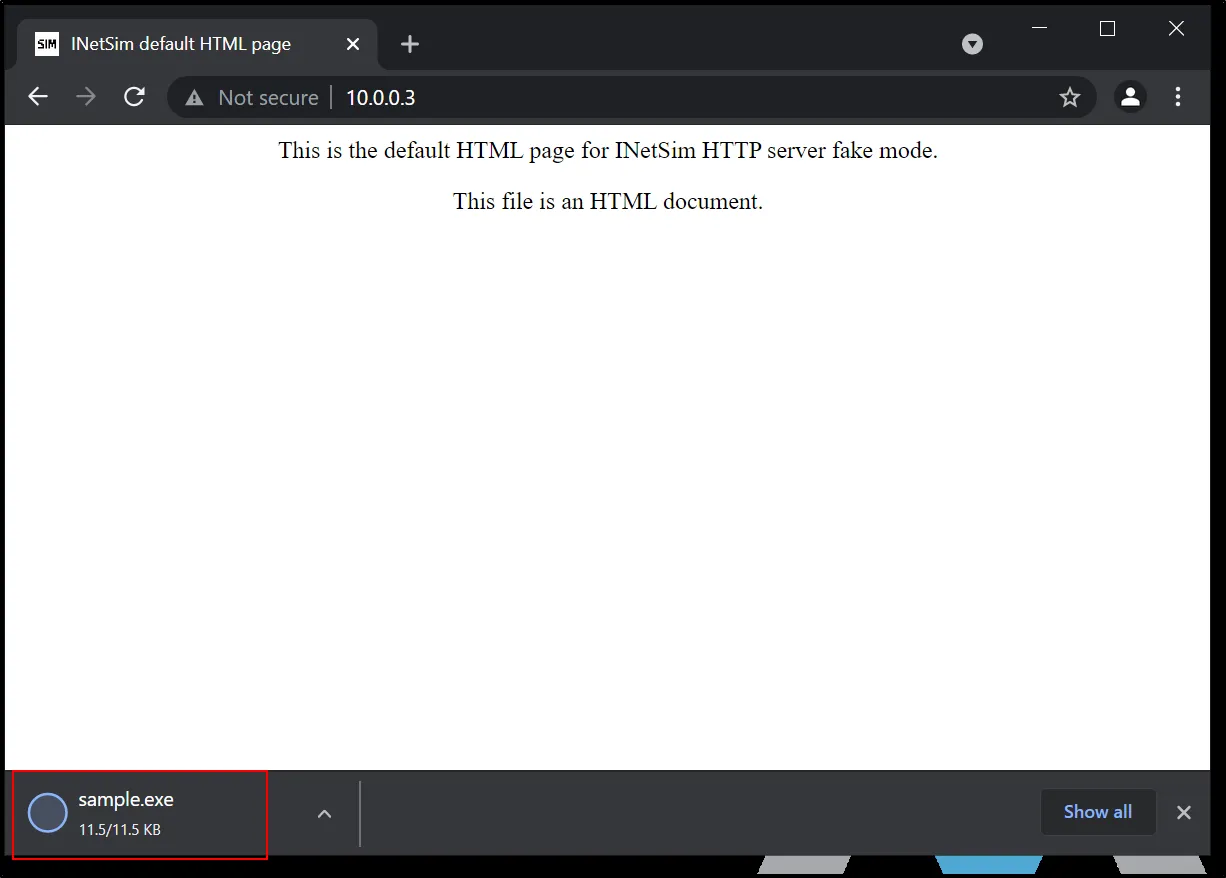Click the circular file icon beside sample.exe
The width and height of the screenshot is (1226, 878).
tap(47, 813)
